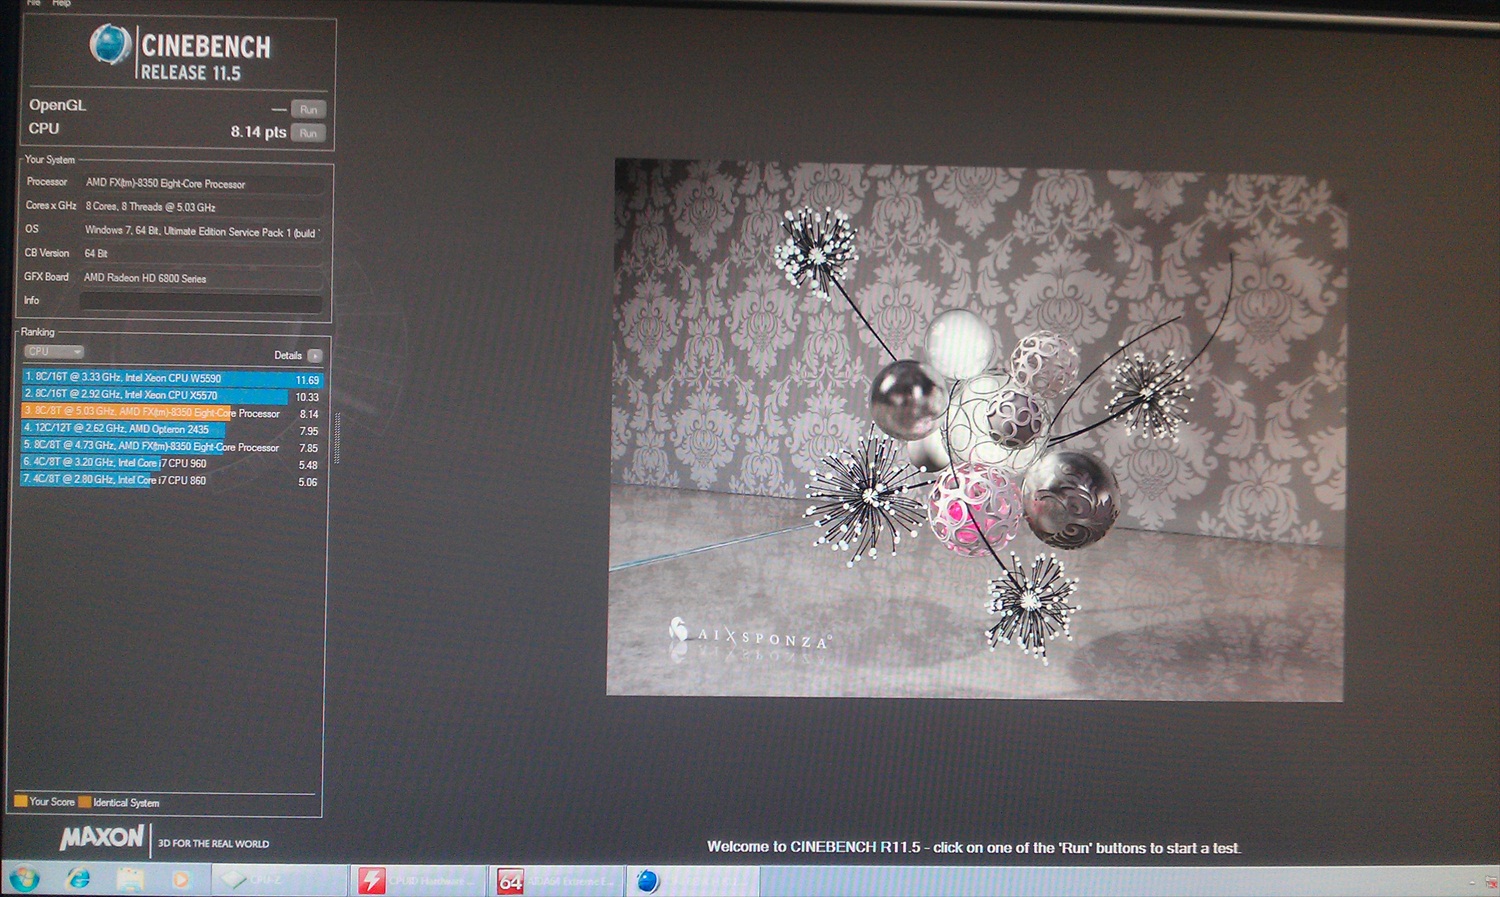This screenshot has height=897, width=1500.
Task: Switch to CPUID Hardware Monitor taskbar item
Action: tap(418, 880)
